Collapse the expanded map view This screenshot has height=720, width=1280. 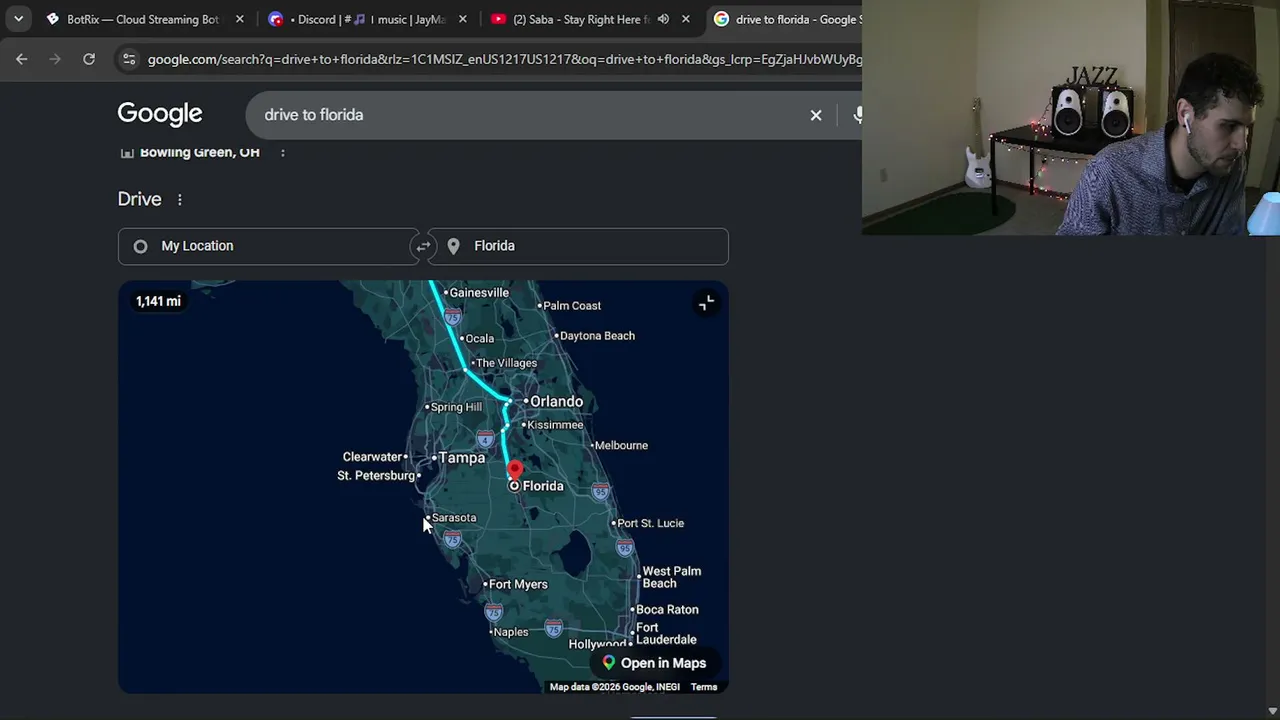(706, 303)
